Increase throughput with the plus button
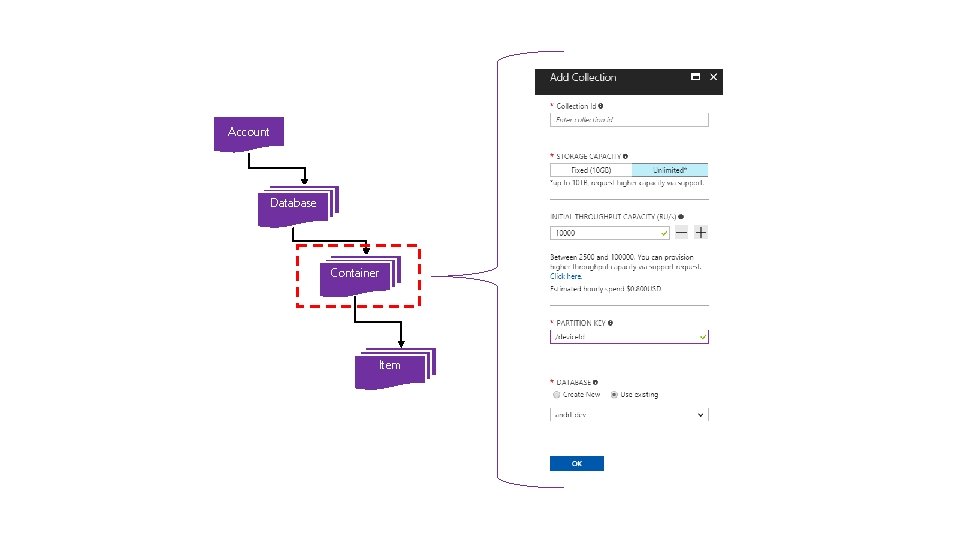 [701, 233]
